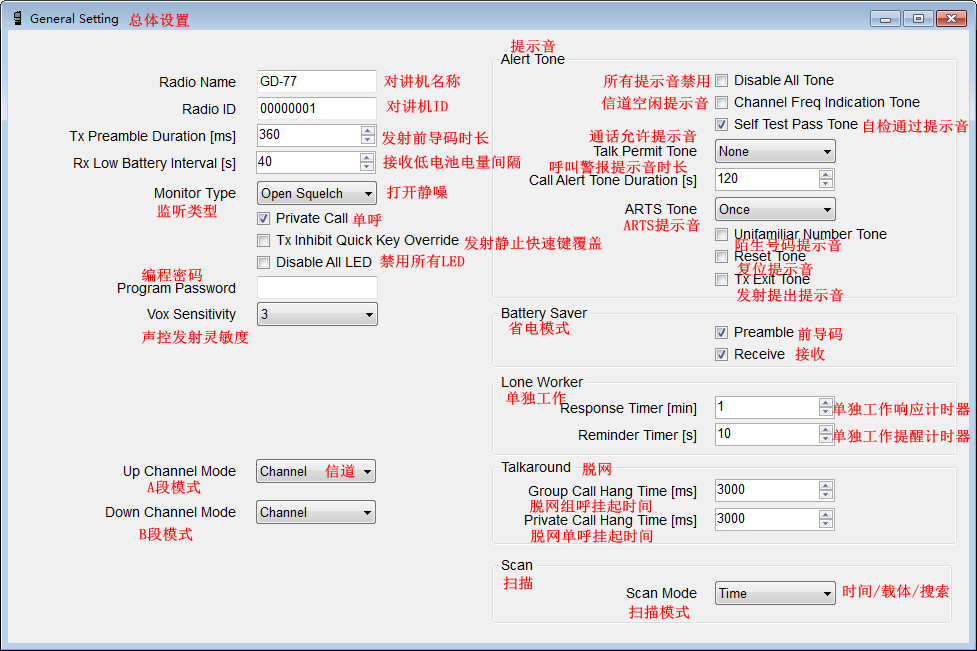The image size is (977, 651).
Task: Increase Private Call Hang Time value
Action: click(825, 514)
